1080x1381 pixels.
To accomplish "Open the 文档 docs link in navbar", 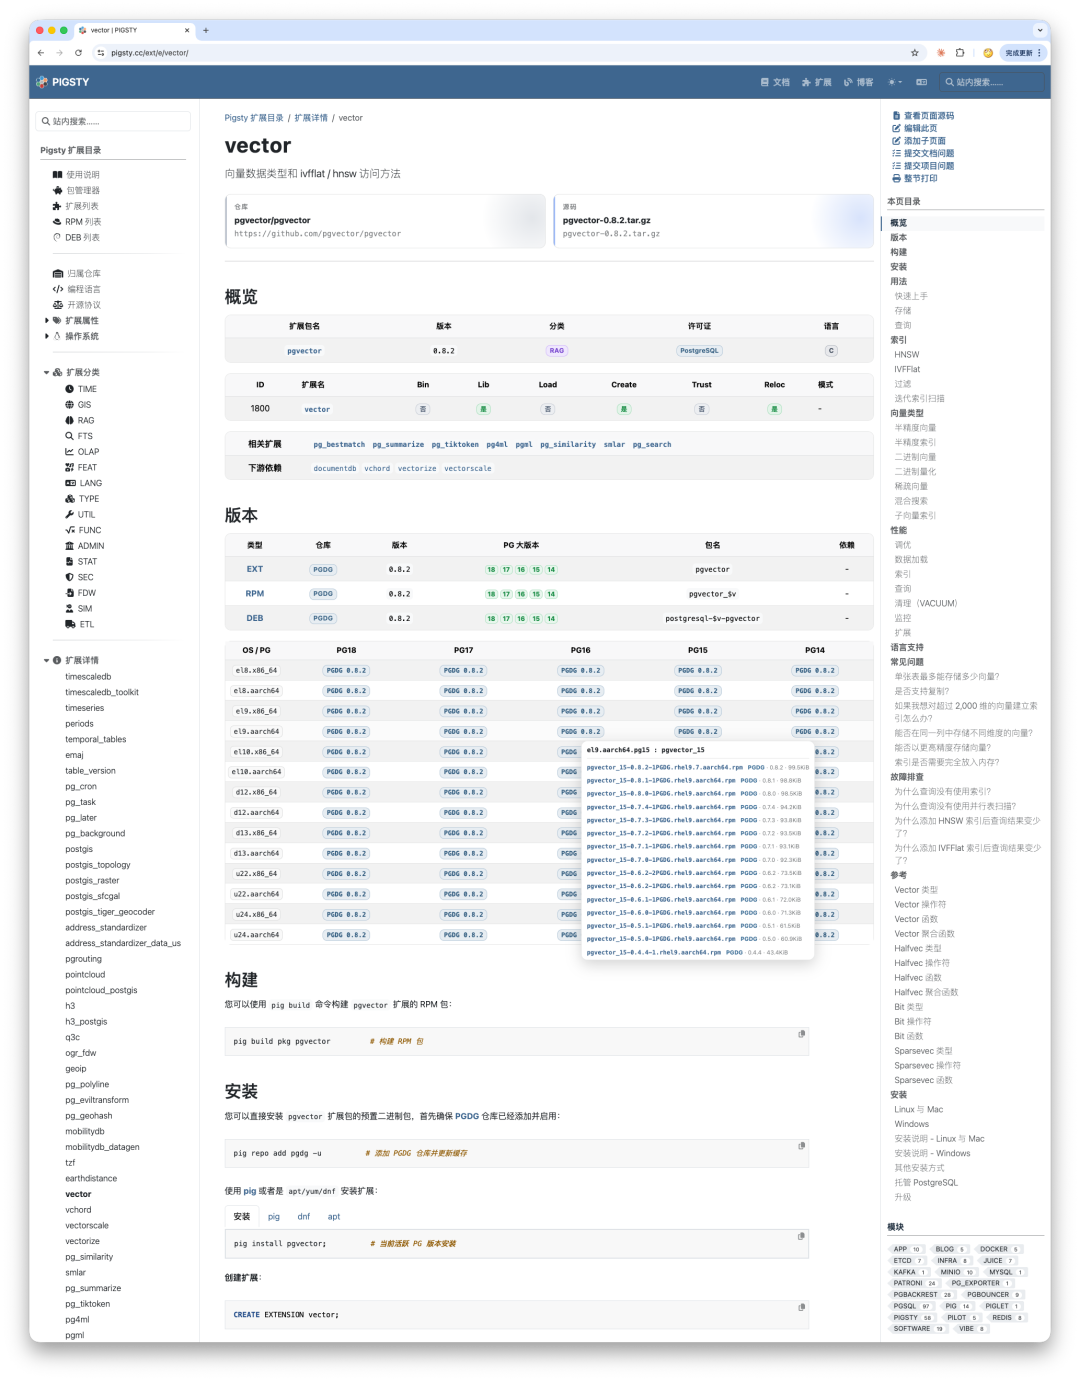I will (775, 82).
